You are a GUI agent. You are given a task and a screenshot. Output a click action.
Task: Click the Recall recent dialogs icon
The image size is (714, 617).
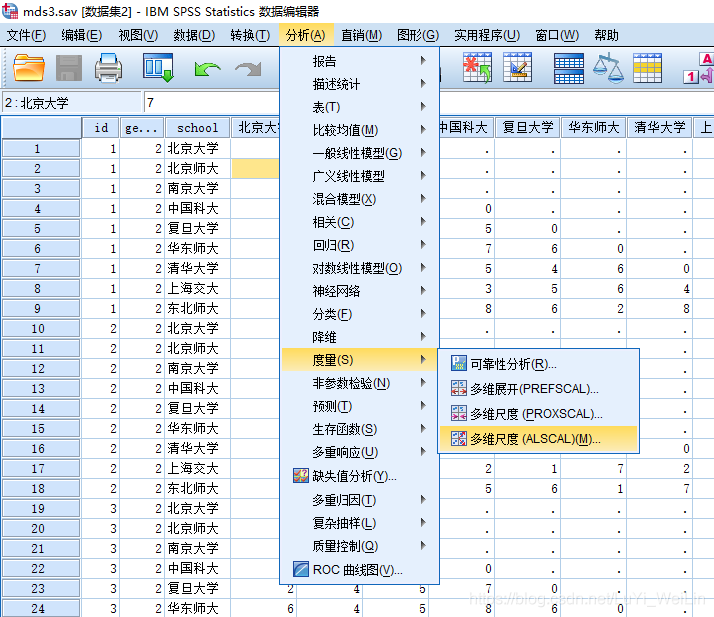158,67
